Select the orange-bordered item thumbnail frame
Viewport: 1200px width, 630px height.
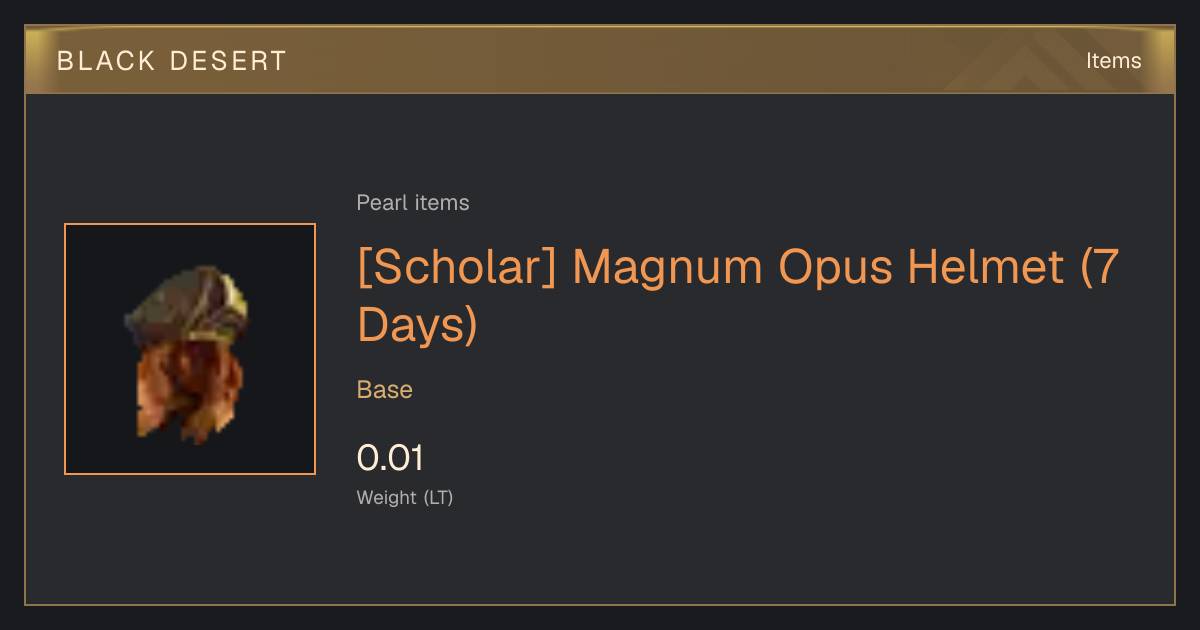pyautogui.click(x=190, y=349)
